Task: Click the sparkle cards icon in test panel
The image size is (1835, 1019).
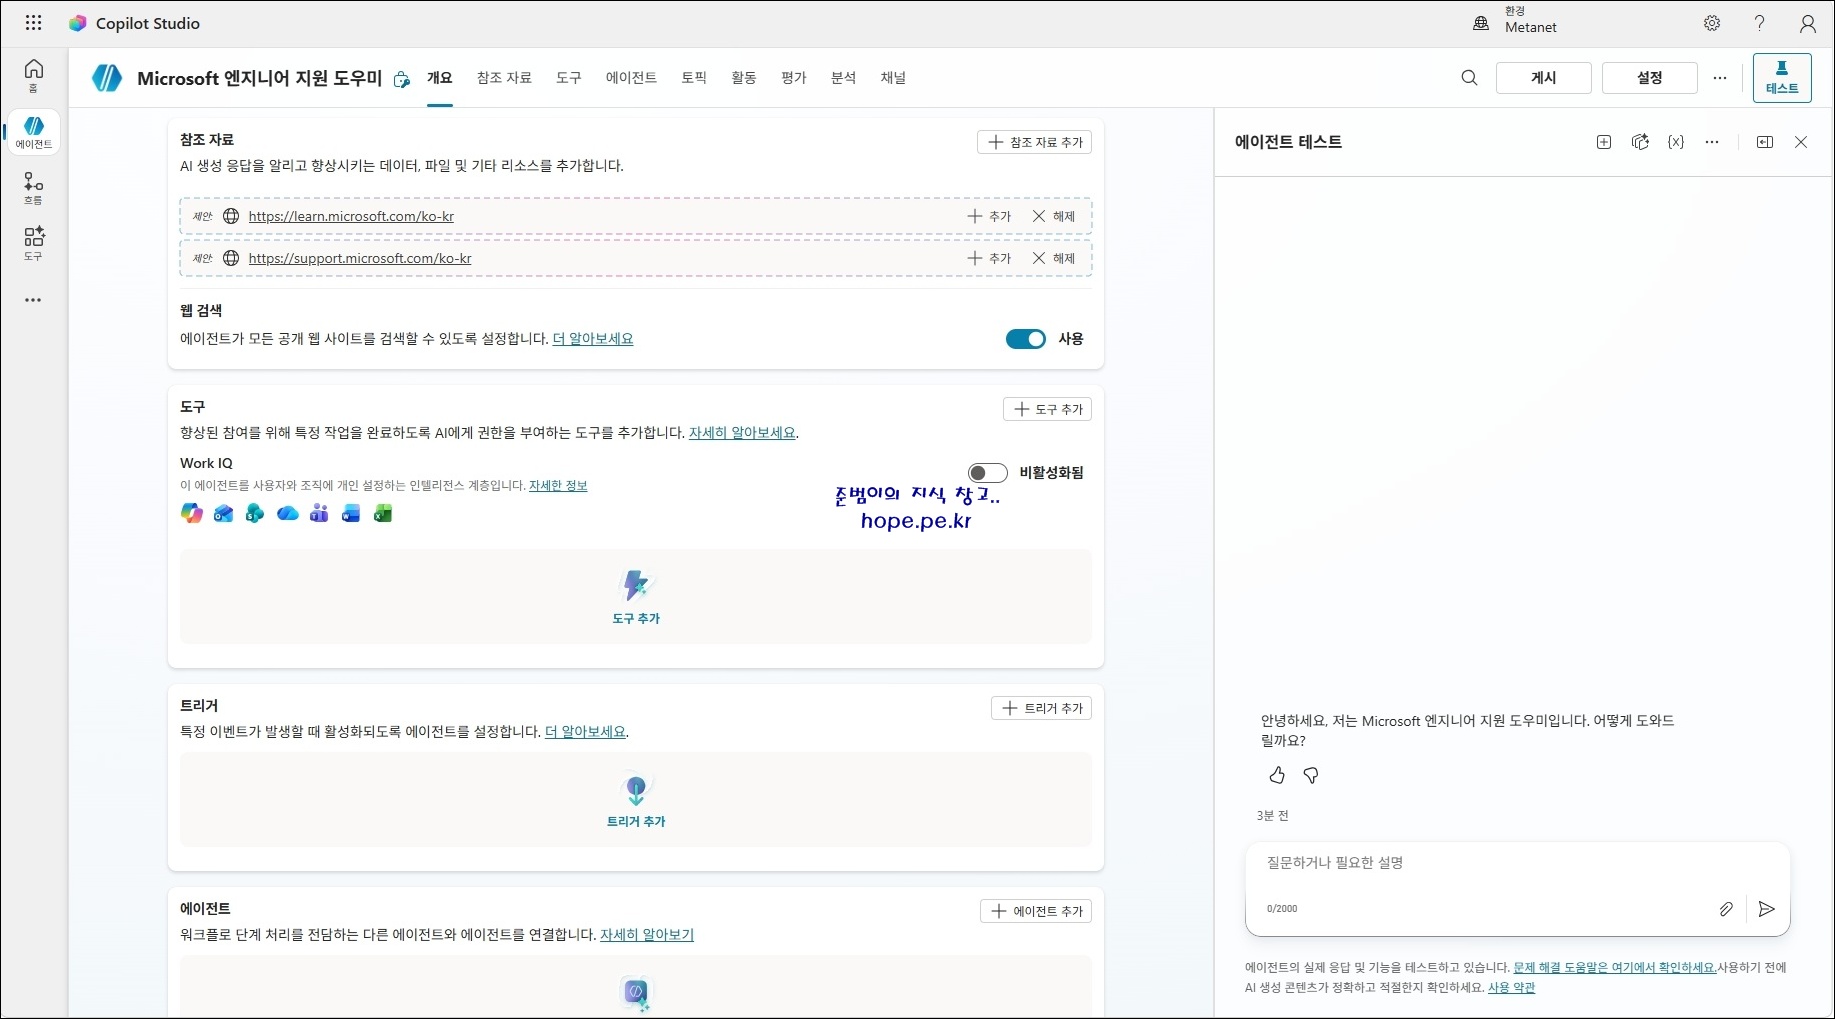Action: click(1640, 142)
